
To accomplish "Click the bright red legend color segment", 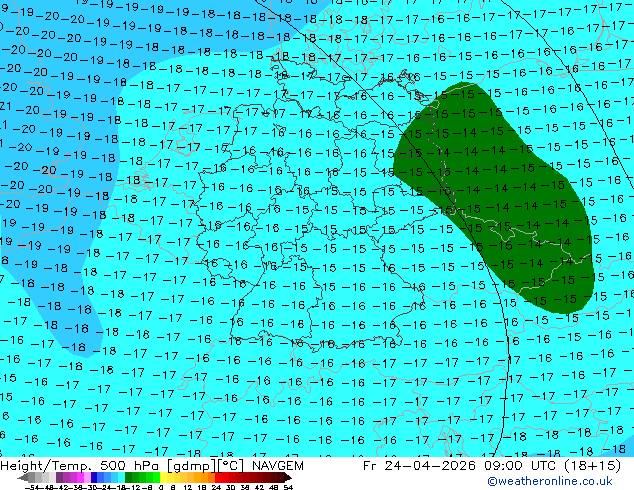I will click(218, 477).
